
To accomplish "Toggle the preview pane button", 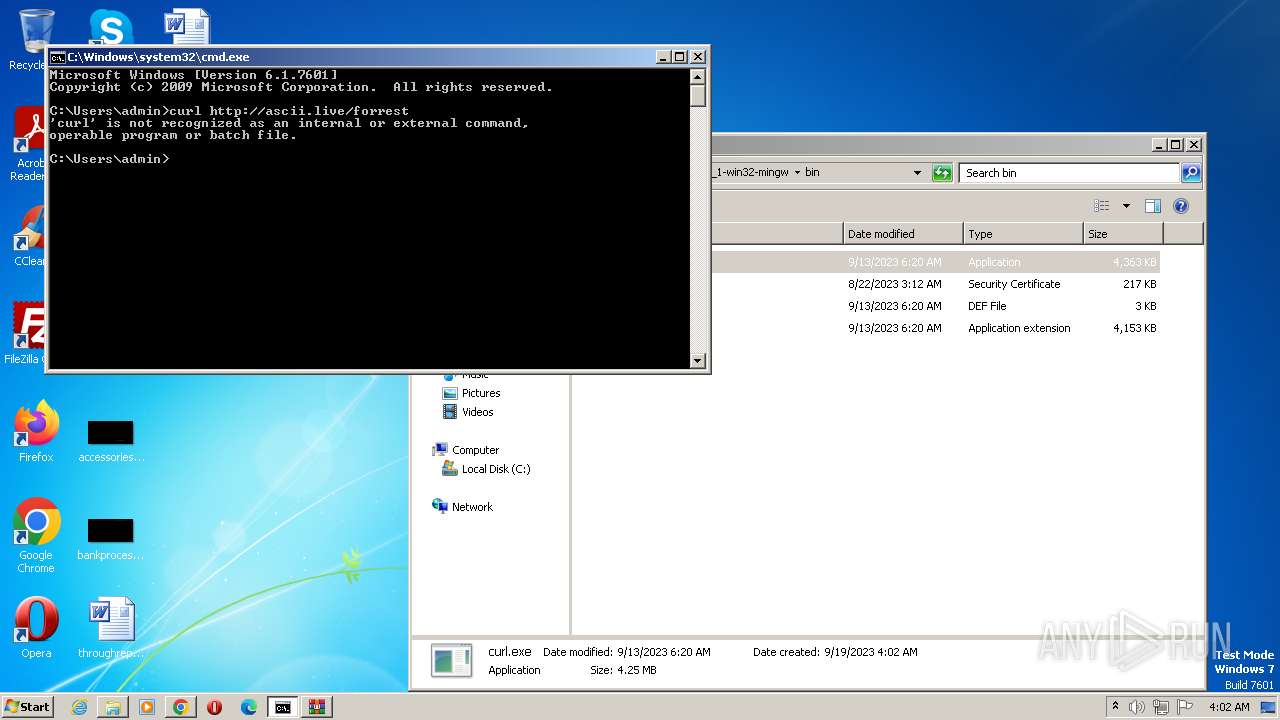I will click(1153, 206).
